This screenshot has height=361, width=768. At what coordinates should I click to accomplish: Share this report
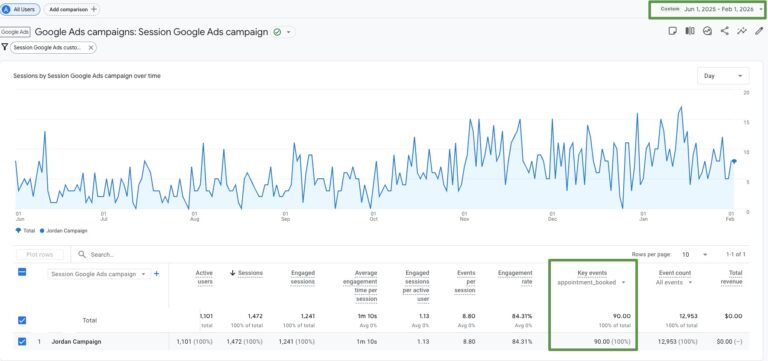[724, 31]
